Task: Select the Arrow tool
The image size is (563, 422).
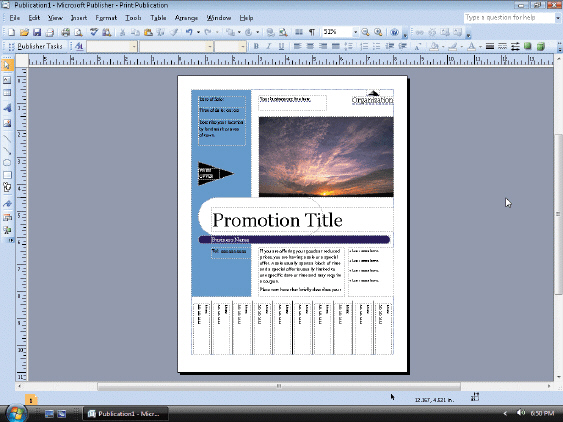Action: pyautogui.click(x=7, y=151)
